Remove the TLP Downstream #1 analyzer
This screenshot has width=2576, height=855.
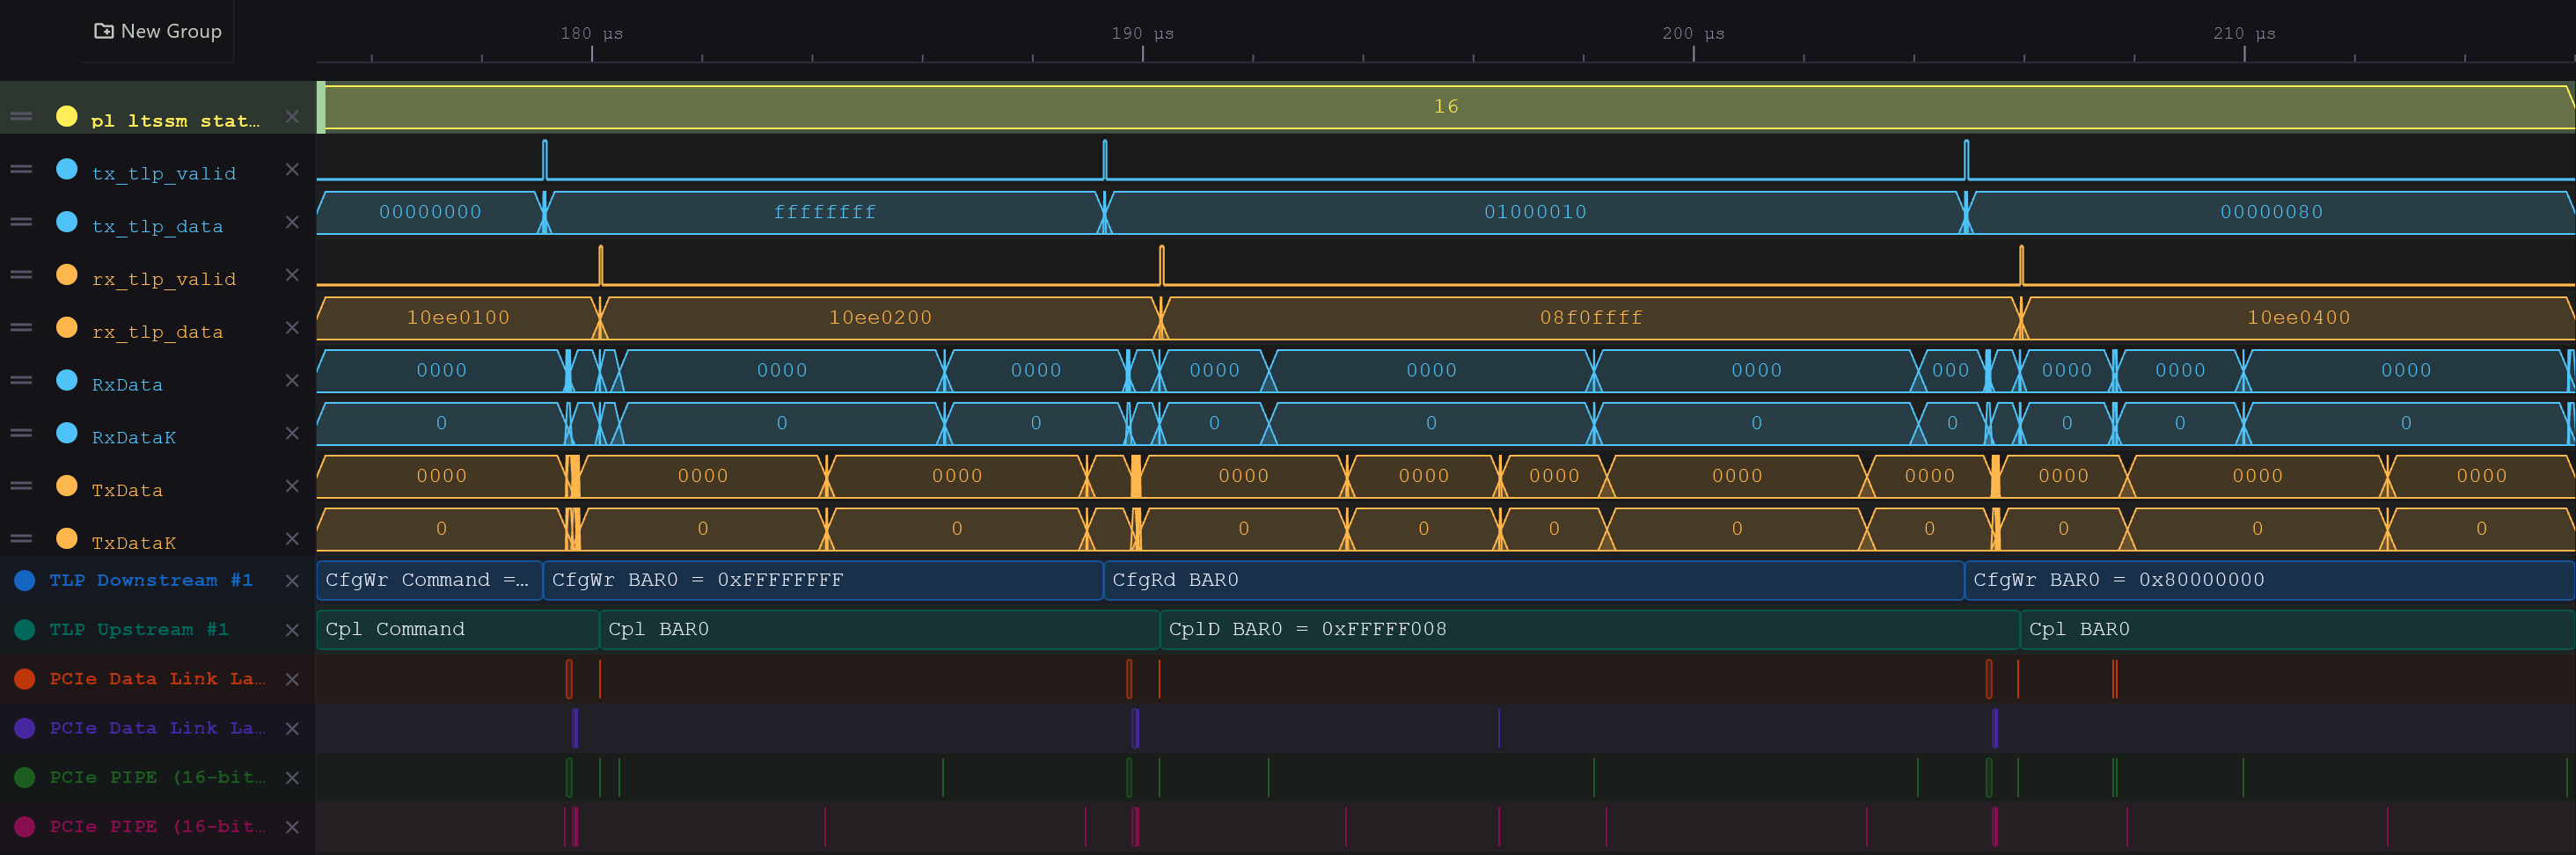coord(292,581)
